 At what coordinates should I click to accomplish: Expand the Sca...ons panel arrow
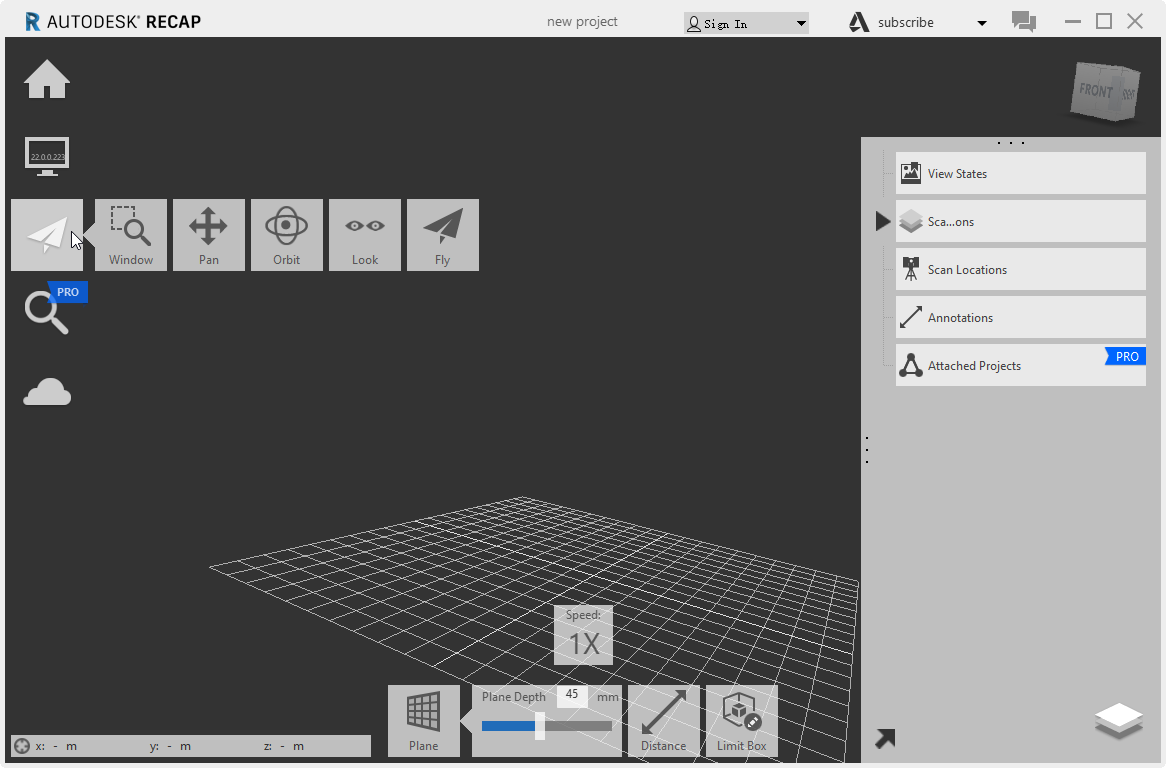tap(881, 221)
